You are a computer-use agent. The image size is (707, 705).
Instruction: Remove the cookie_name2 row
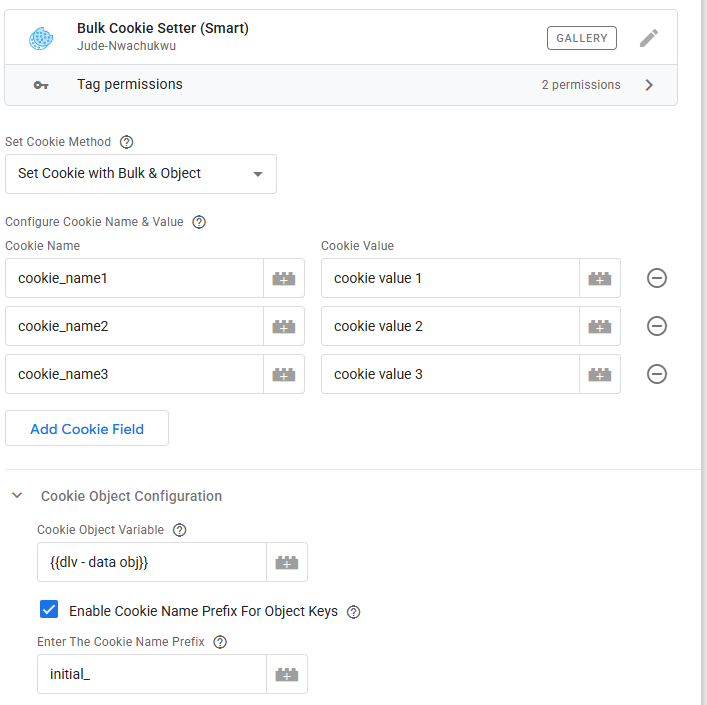coord(657,326)
